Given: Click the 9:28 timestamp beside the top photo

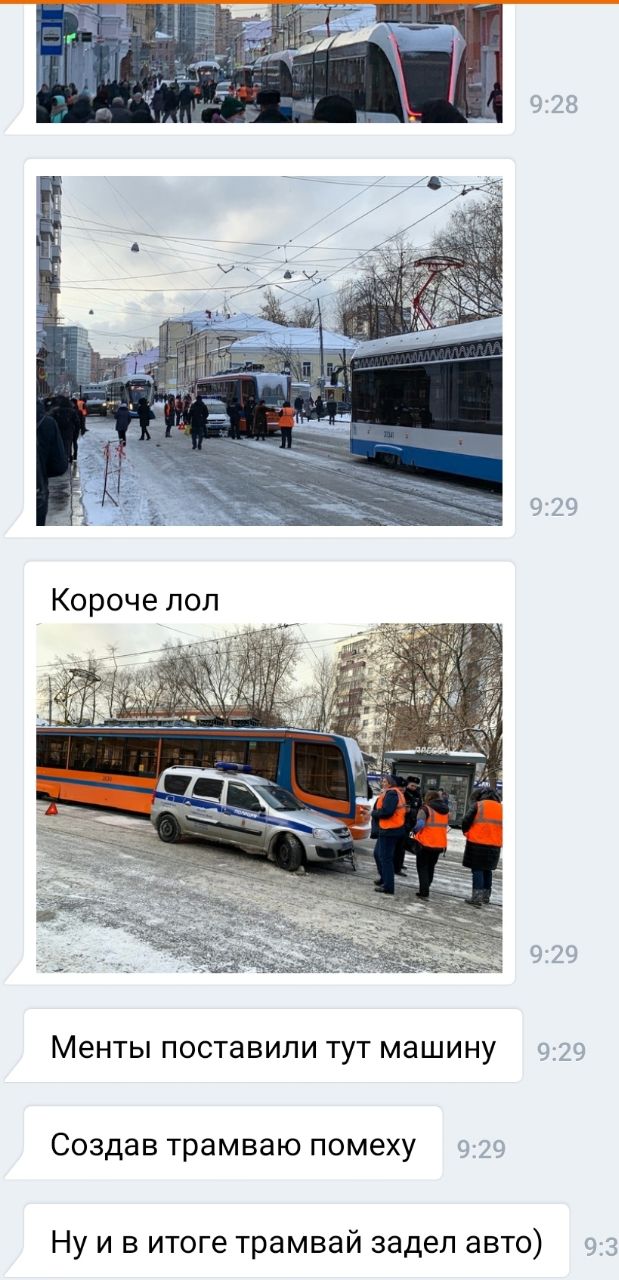Looking at the screenshot, I should pos(553,104).
